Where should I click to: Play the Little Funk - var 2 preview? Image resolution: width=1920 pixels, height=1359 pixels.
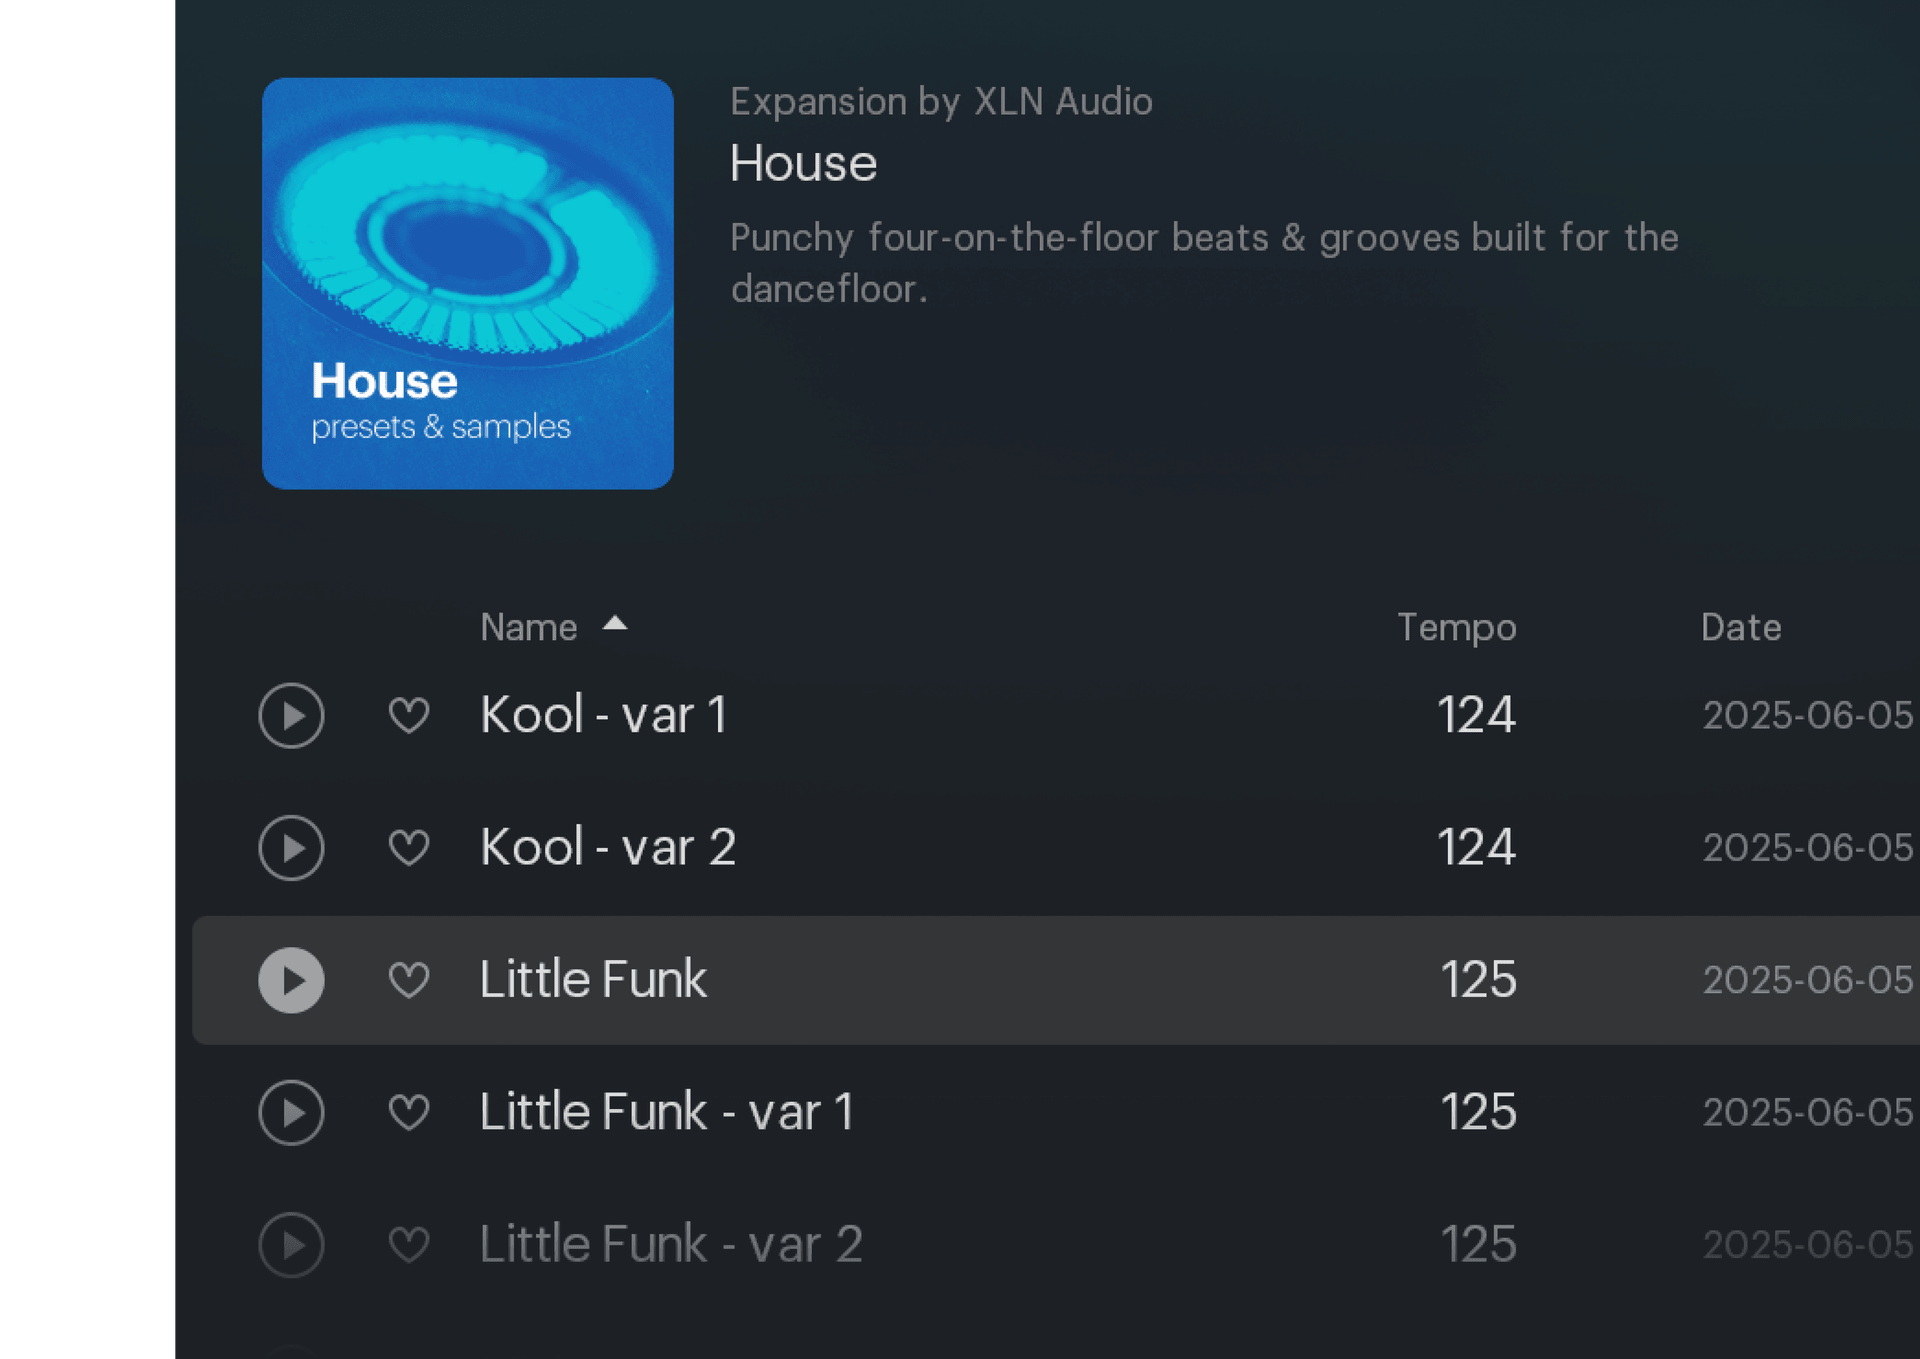tap(291, 1245)
